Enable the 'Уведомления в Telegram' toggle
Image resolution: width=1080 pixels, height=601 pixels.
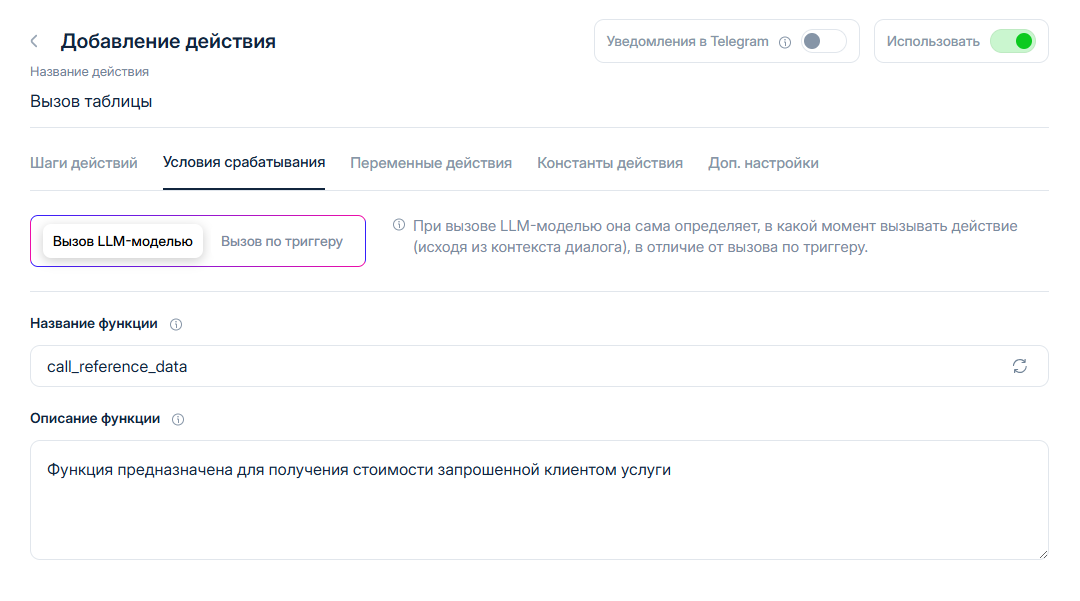point(822,41)
